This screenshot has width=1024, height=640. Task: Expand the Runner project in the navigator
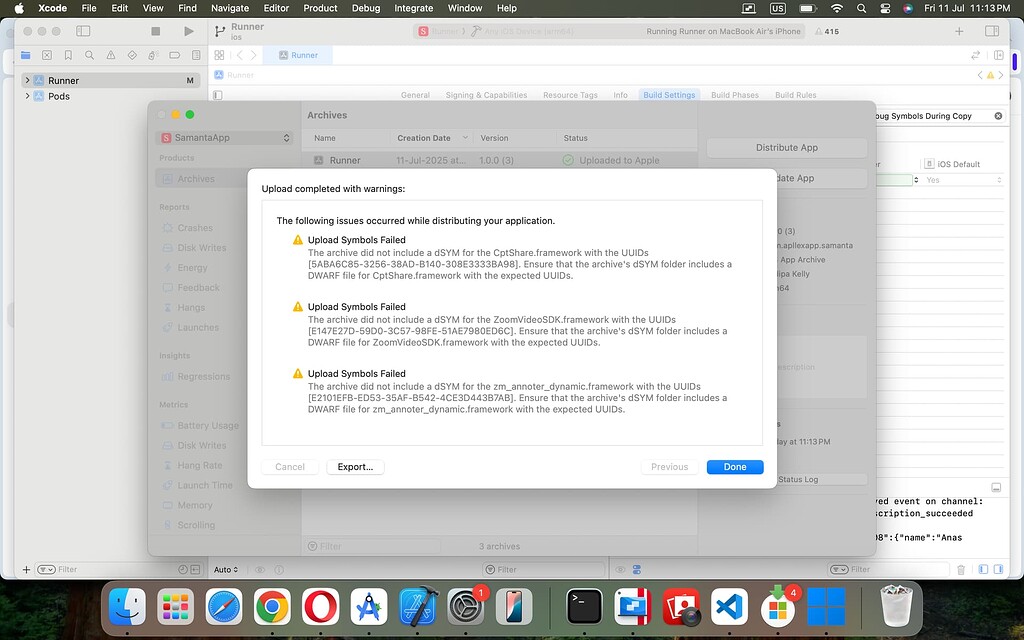pyautogui.click(x=27, y=80)
